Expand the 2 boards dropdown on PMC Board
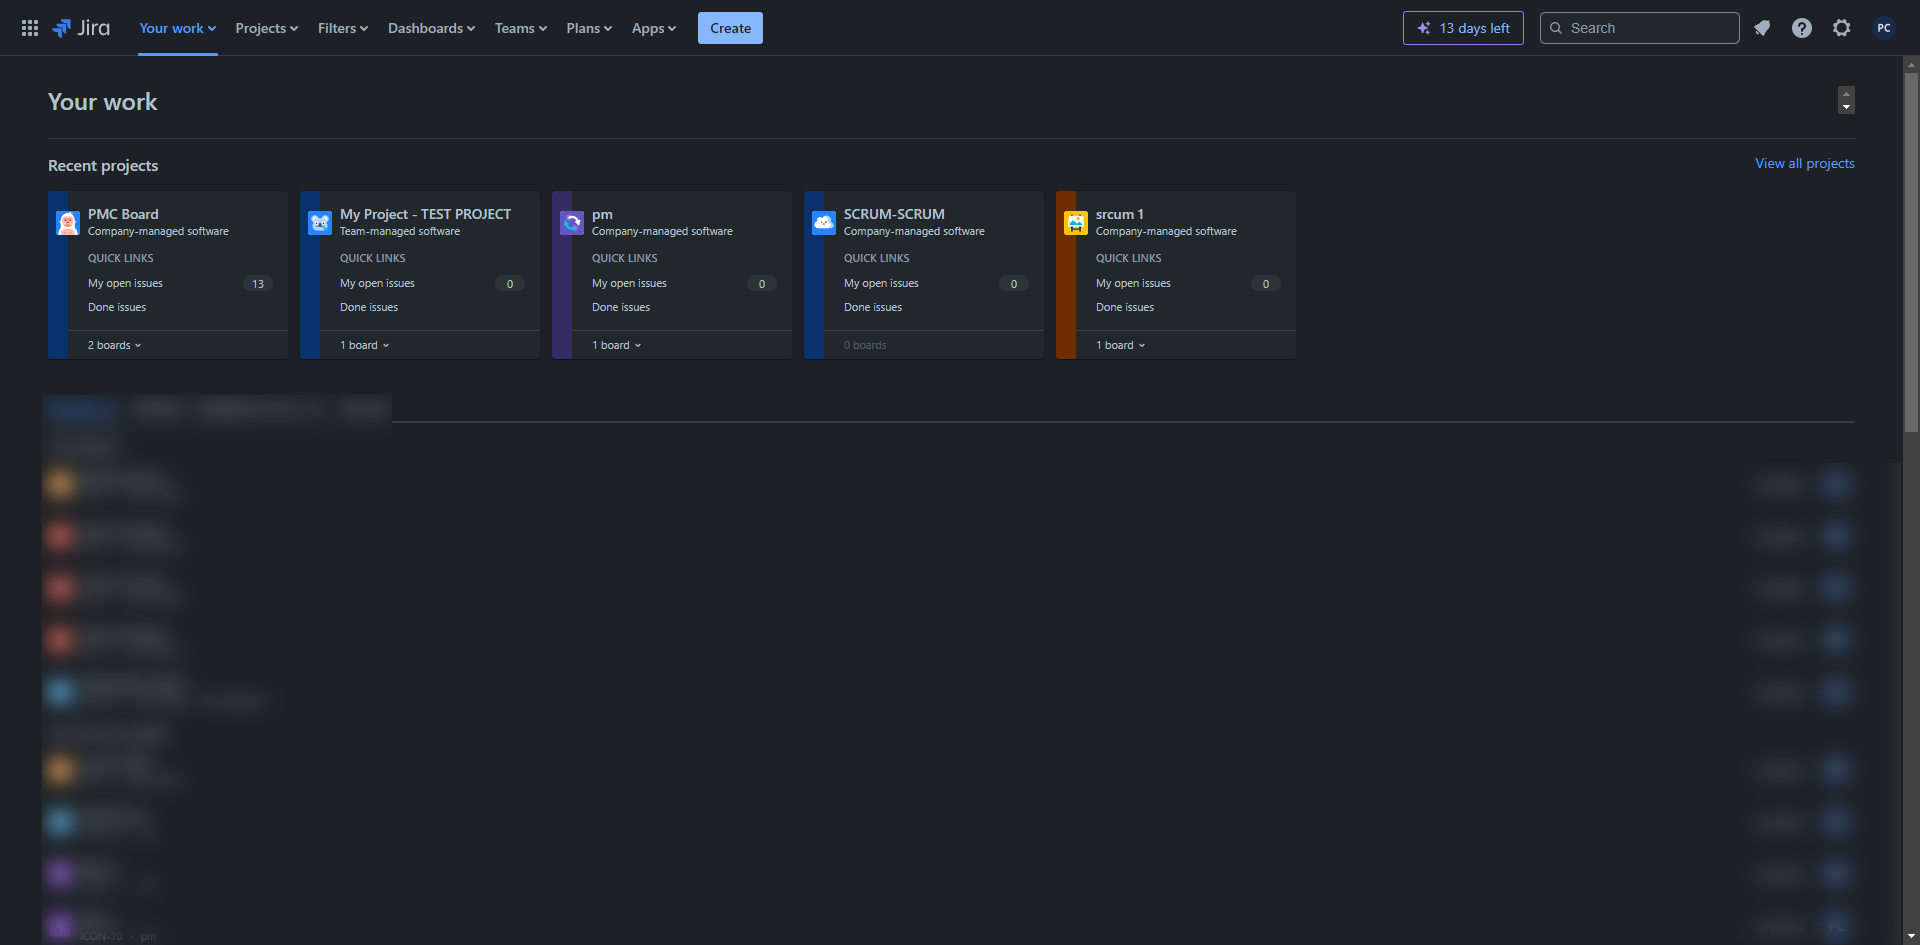1920x945 pixels. [x=115, y=345]
